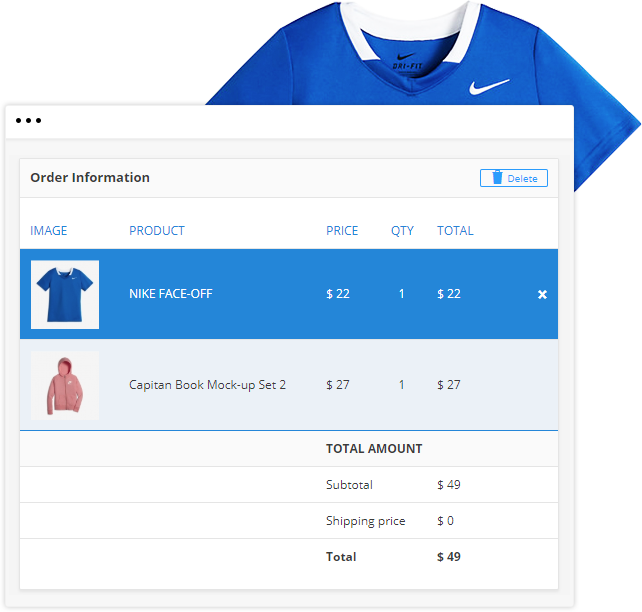
Task: Open the blue Nike t-shirt thumbnail
Action: pos(65,294)
